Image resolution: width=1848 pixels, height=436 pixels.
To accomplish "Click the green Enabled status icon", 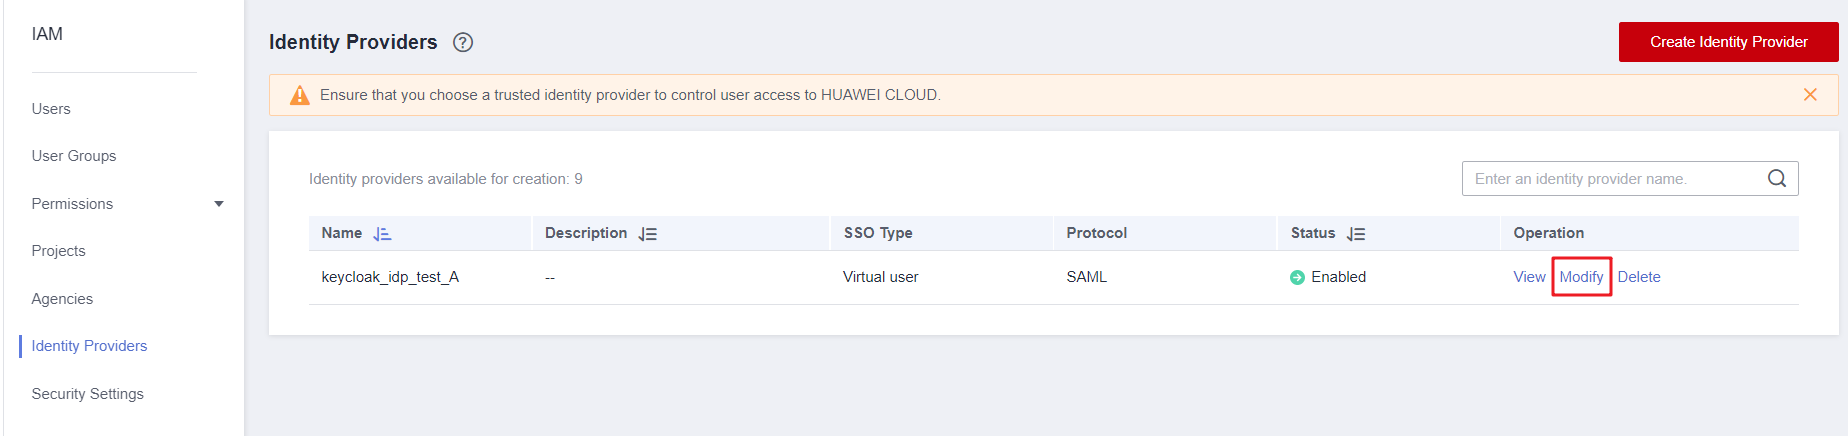I will pyautogui.click(x=1297, y=278).
